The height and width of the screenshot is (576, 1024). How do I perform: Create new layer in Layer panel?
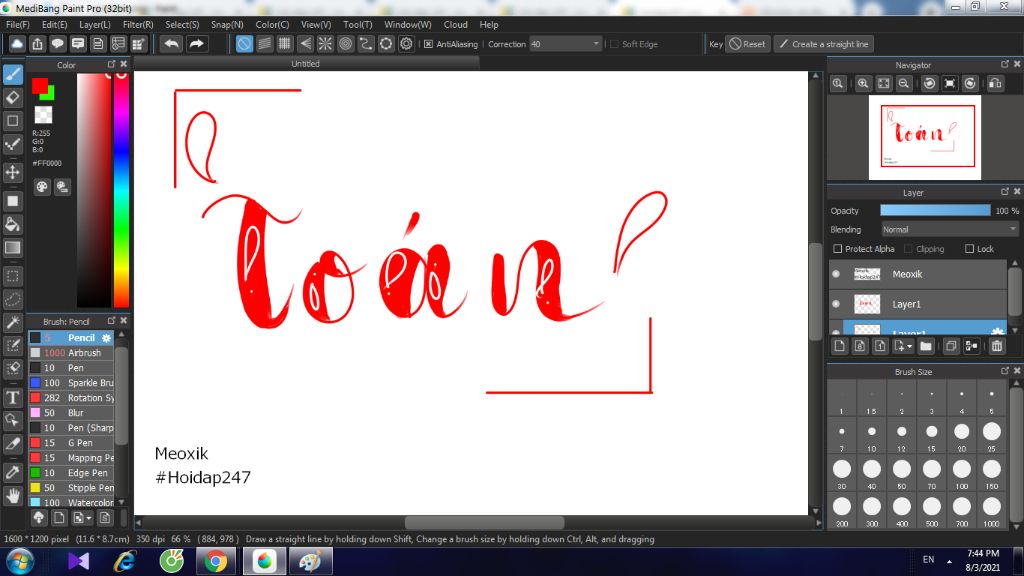tap(840, 345)
